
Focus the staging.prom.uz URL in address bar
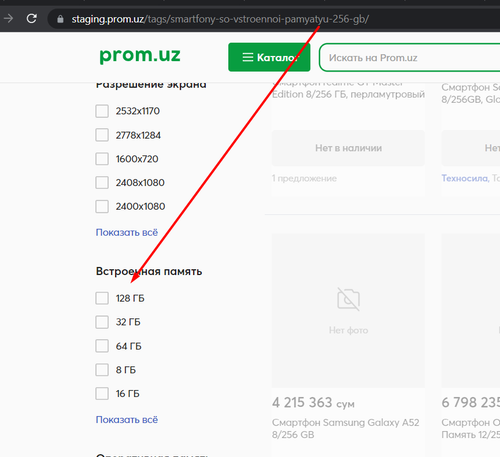[x=220, y=19]
